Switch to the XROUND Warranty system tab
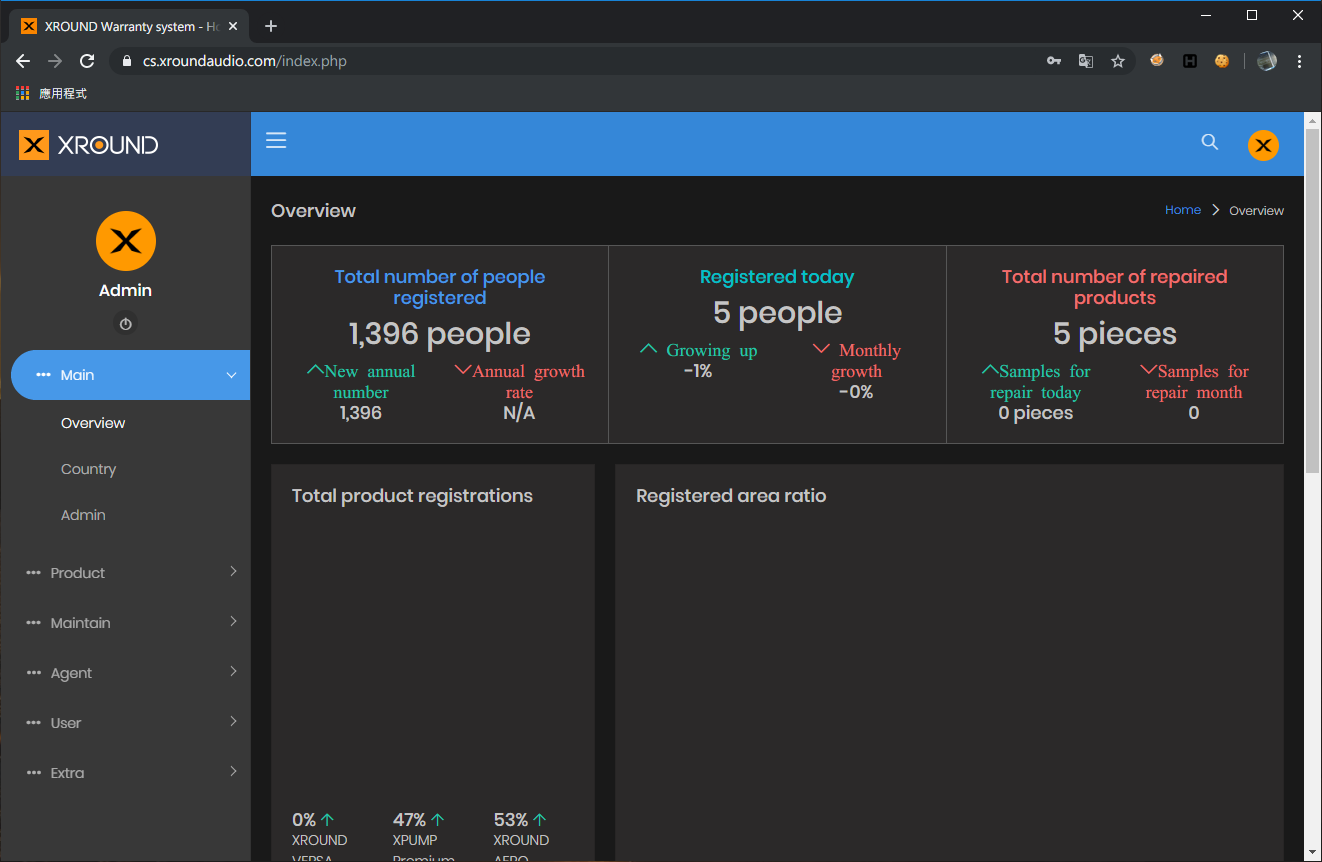The width and height of the screenshot is (1322, 862). coord(131,26)
